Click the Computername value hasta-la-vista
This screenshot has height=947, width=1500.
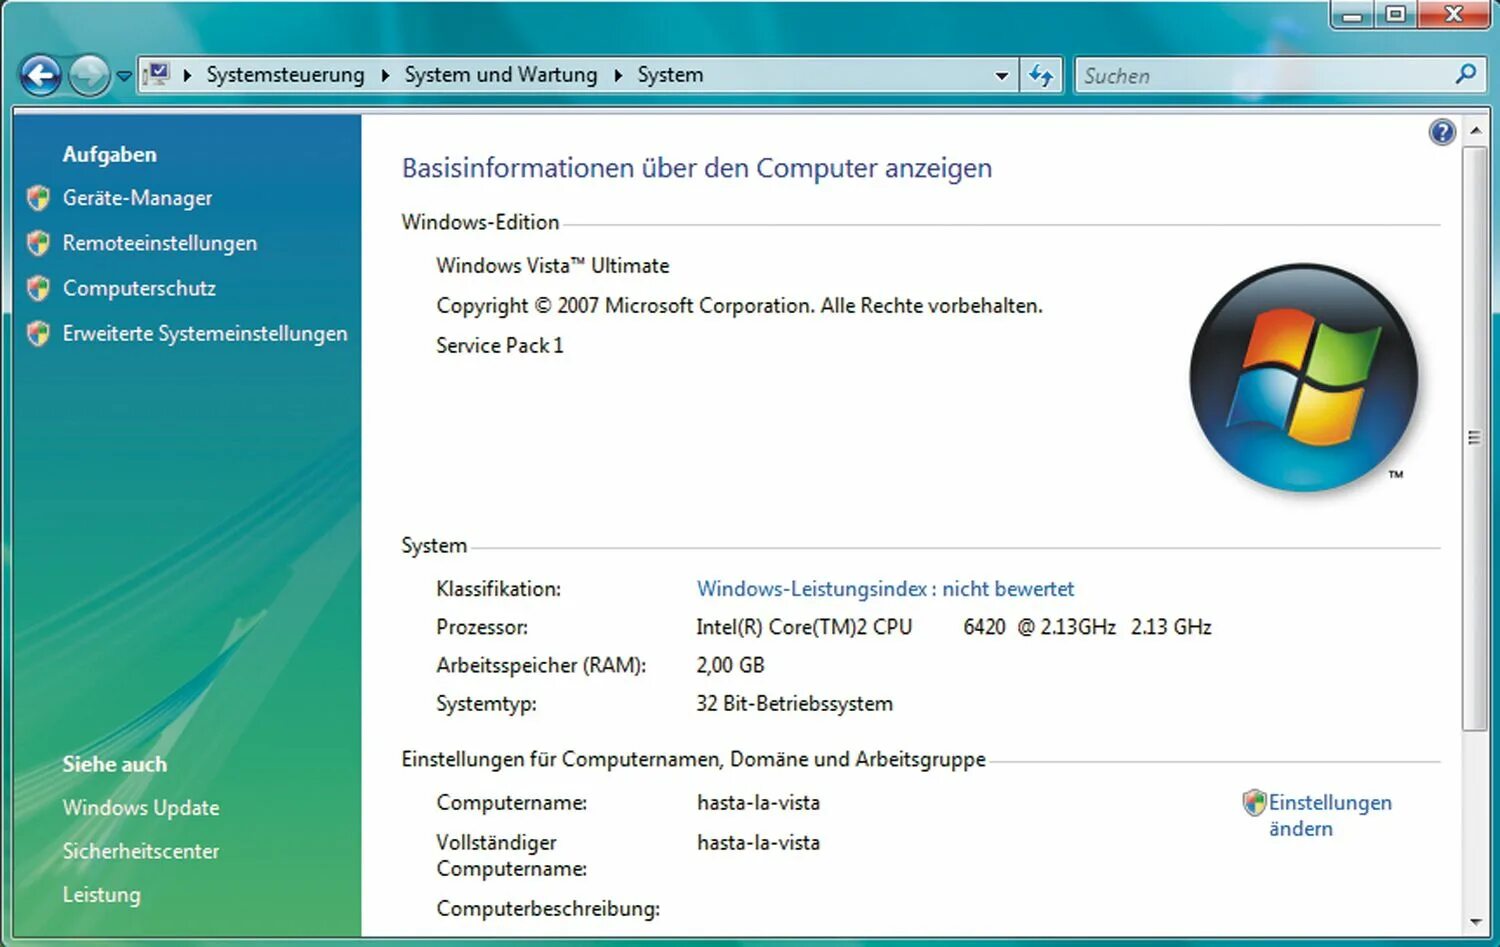[758, 803]
